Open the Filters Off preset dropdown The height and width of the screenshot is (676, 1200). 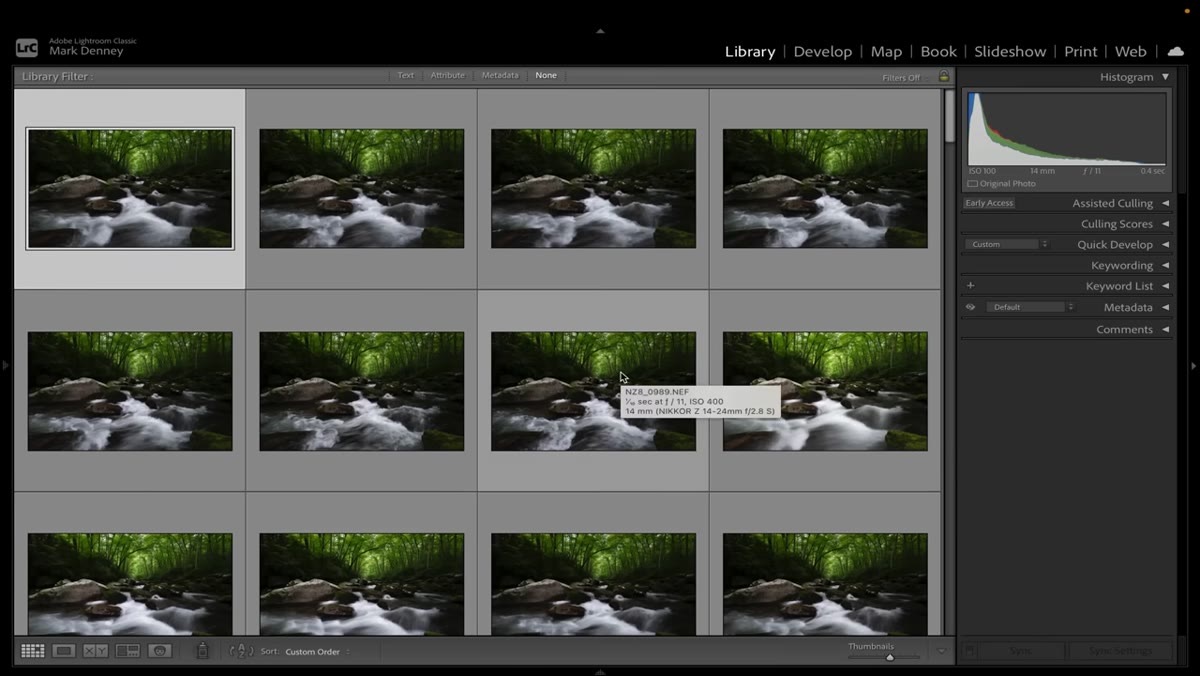(x=904, y=78)
